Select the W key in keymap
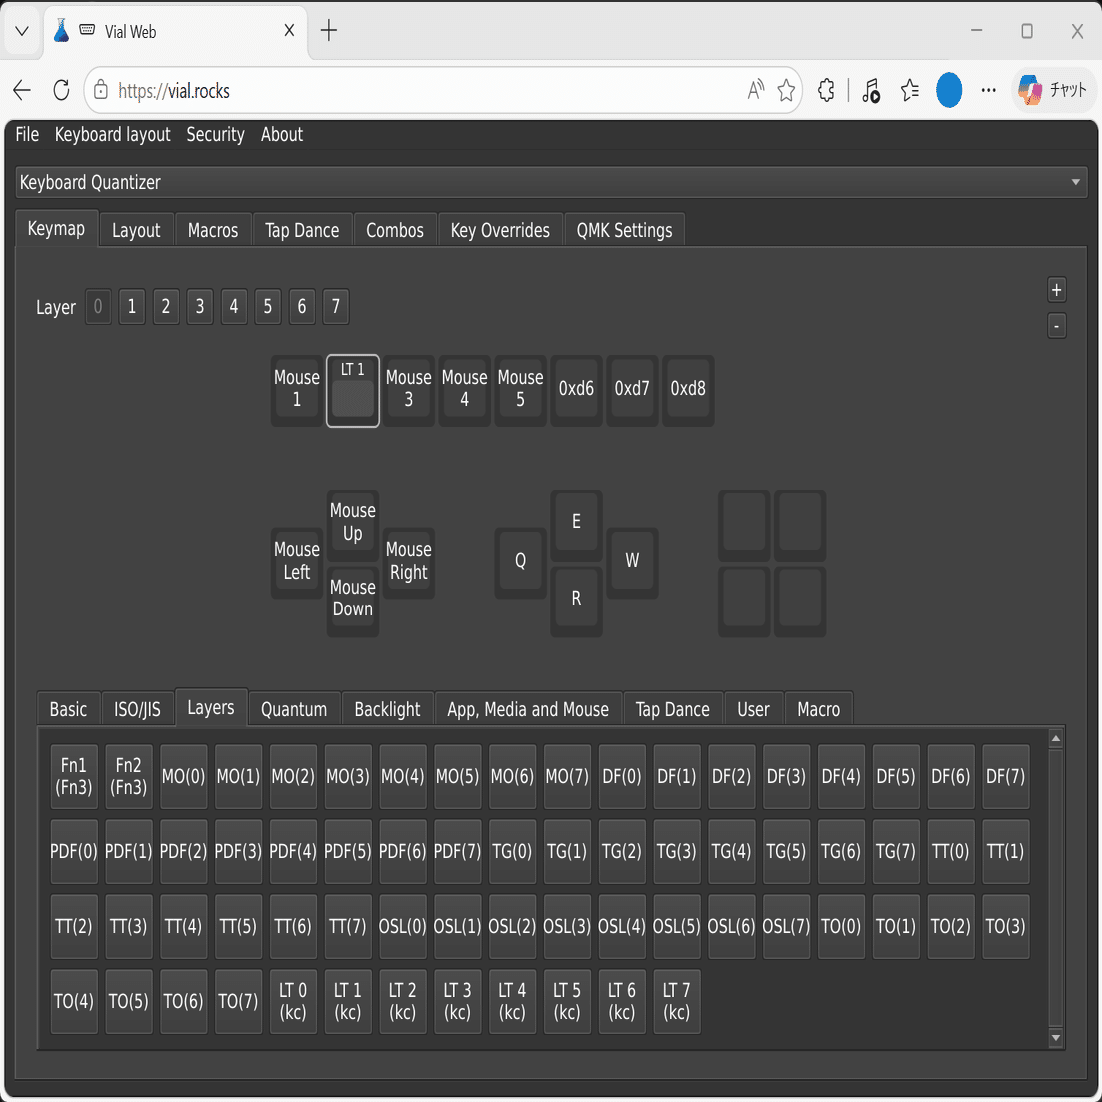Screen dimensions: 1102x1102 coord(632,563)
